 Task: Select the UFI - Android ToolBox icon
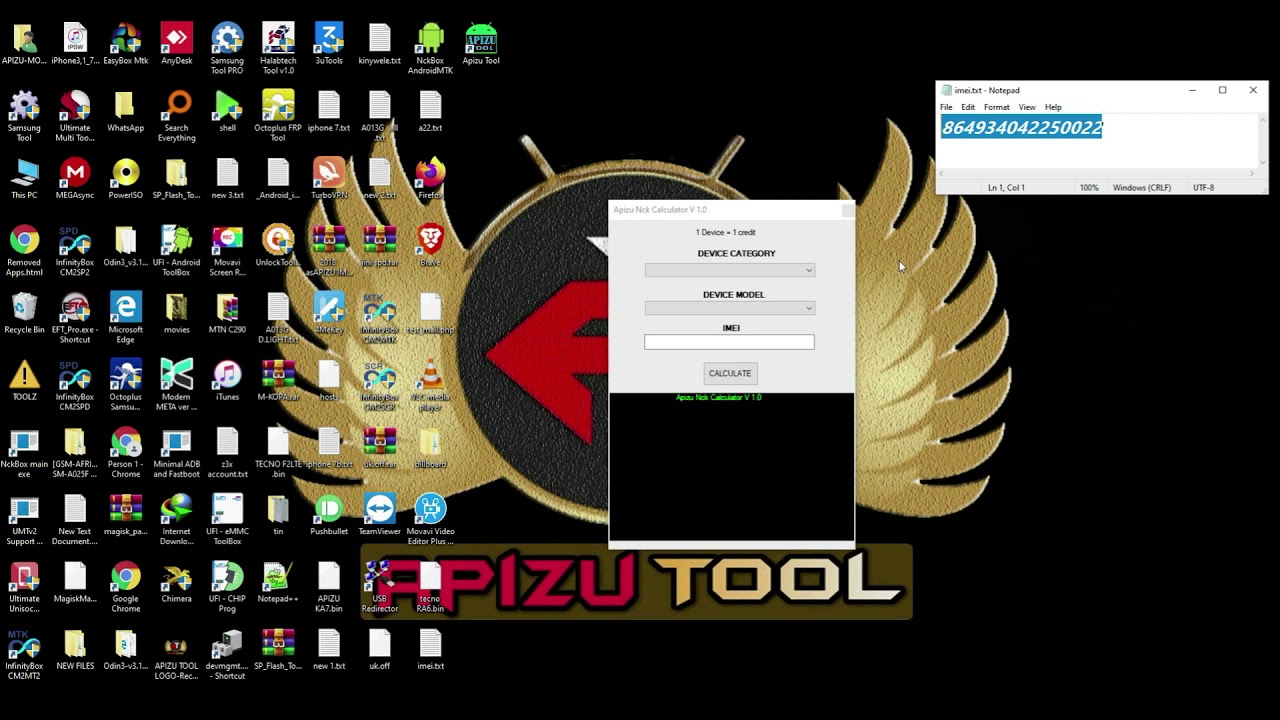(176, 252)
